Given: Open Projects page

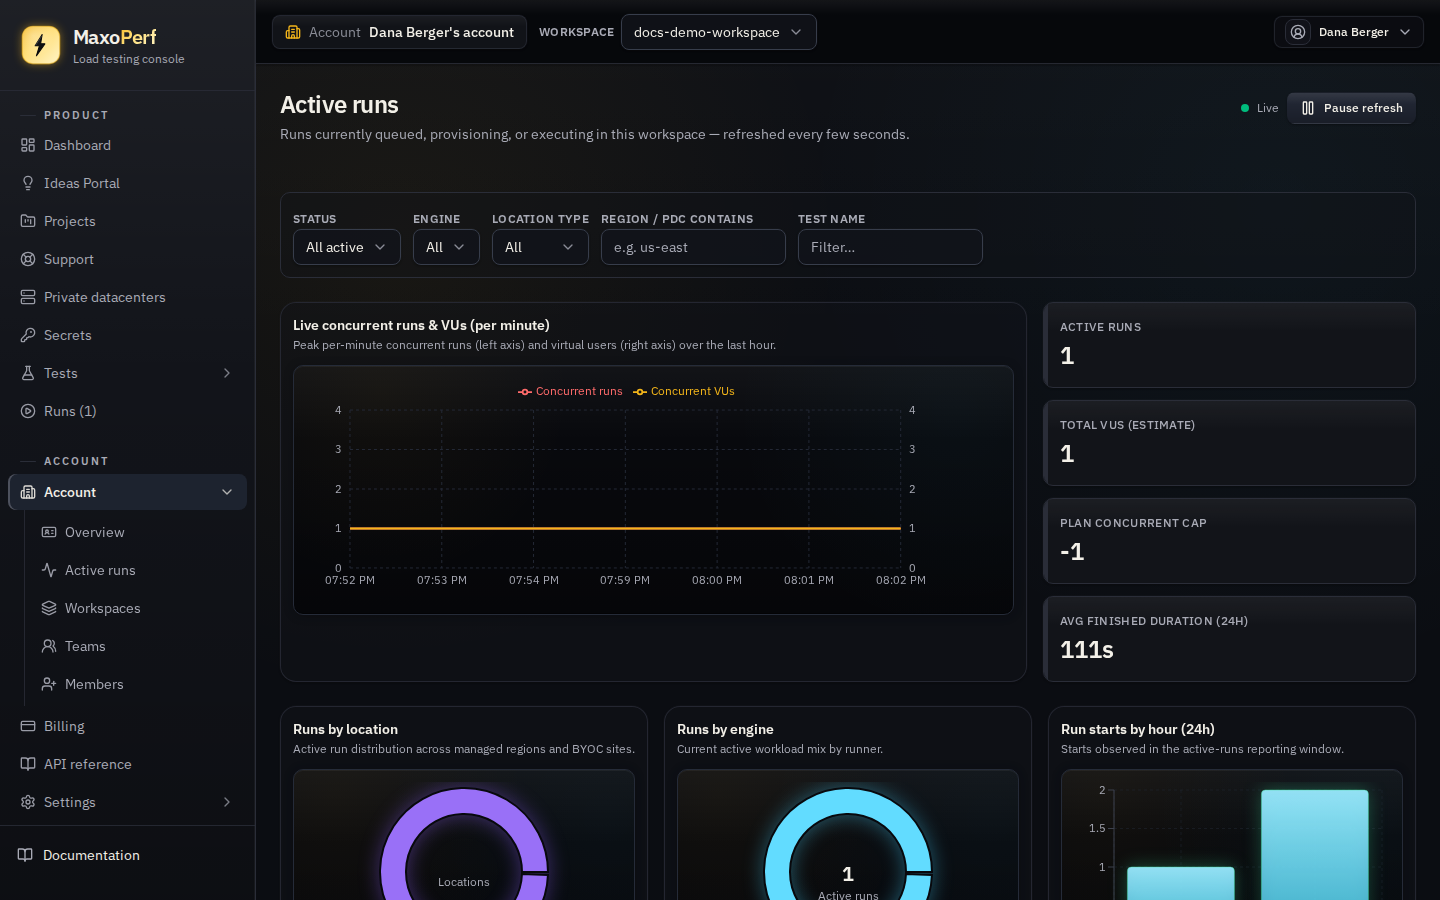Looking at the screenshot, I should point(127,221).
